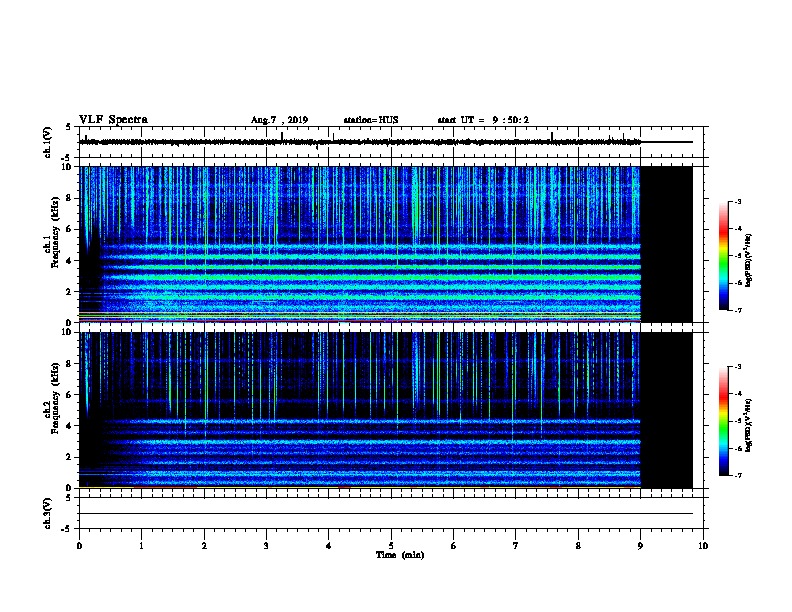Click time-axis tick label "4"
Image resolution: width=792 pixels, height=612 pixels.
(x=328, y=545)
